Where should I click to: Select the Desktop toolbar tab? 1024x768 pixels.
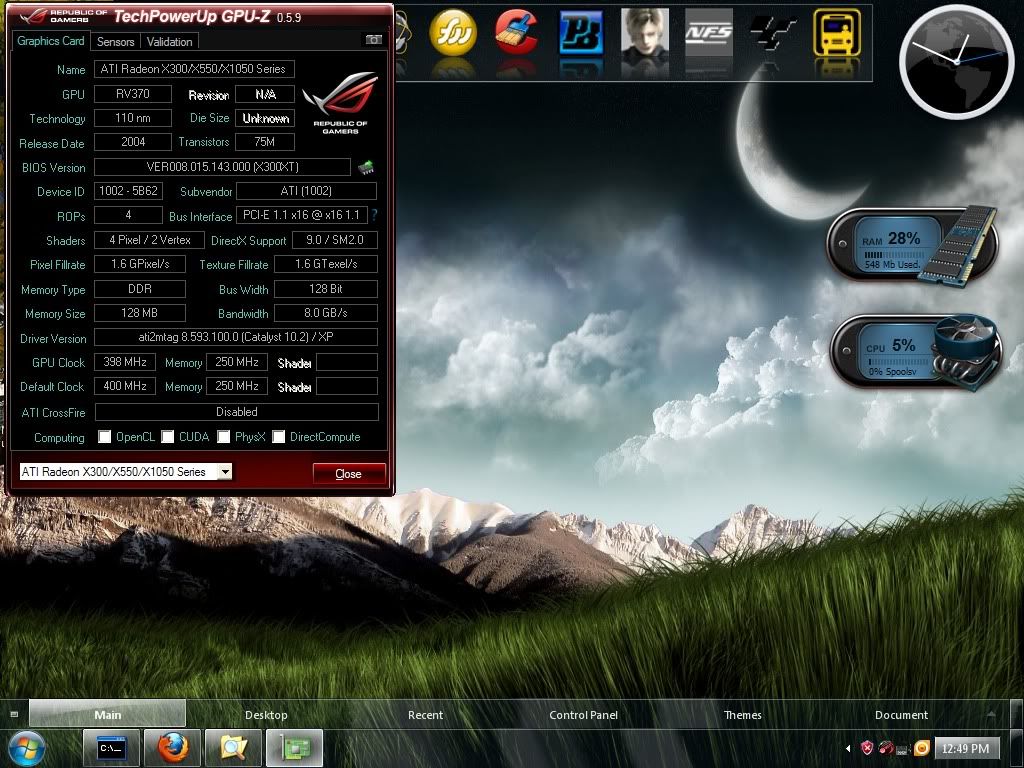pyautogui.click(x=266, y=714)
